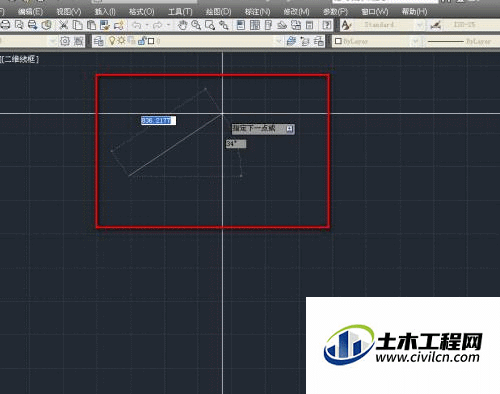Expand options arrow on 指定下一点或 prompt
The height and width of the screenshot is (394, 500).
(290, 129)
